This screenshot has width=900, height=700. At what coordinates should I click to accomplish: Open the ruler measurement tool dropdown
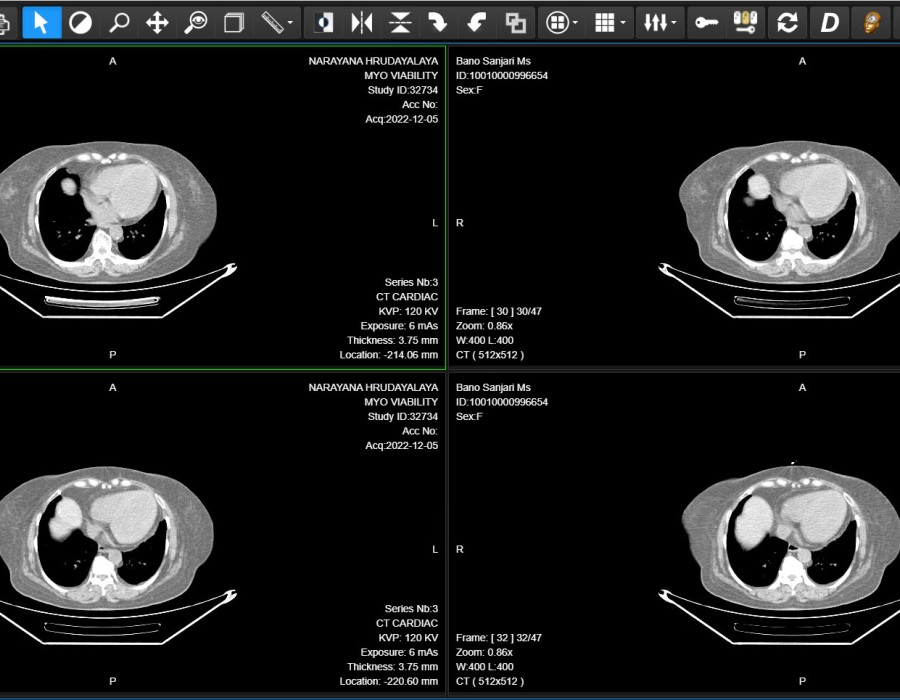pos(291,22)
